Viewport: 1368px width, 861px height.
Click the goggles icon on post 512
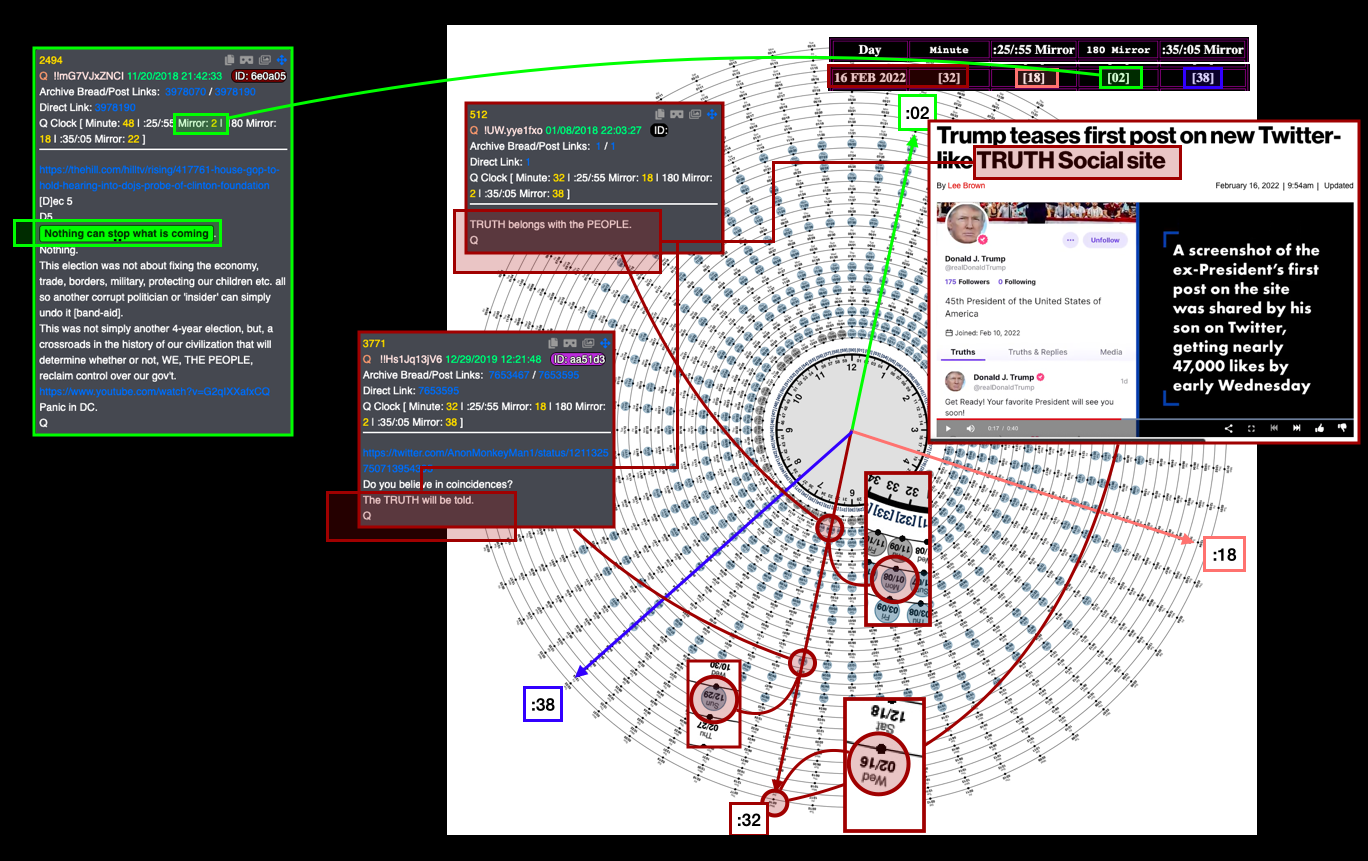pyautogui.click(x=678, y=115)
